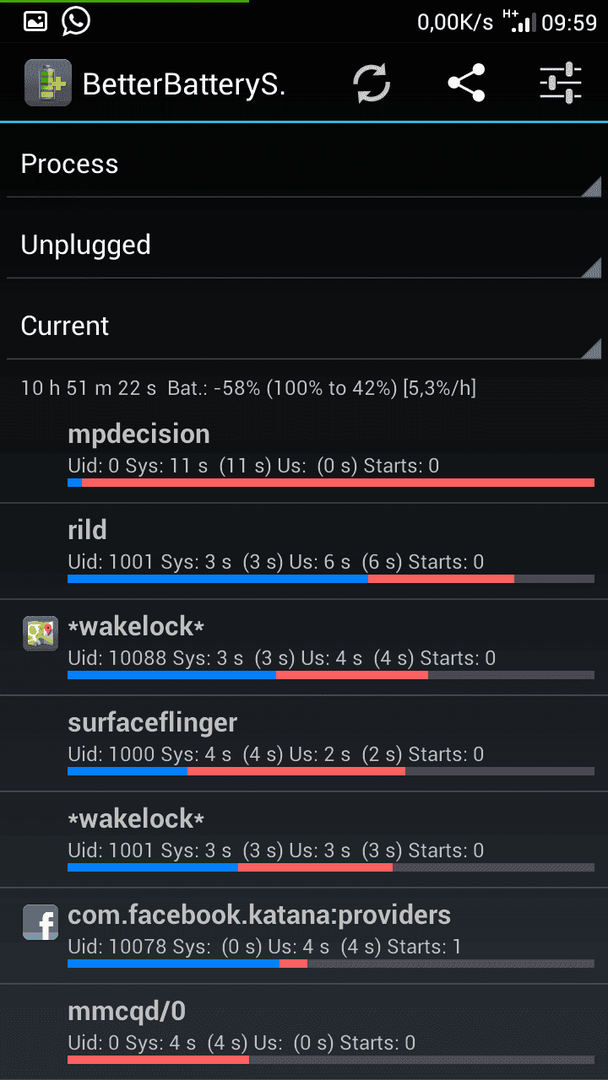Tap the Google Maps icon beside *wakelock*
The height and width of the screenshot is (1080, 608).
coord(40,634)
